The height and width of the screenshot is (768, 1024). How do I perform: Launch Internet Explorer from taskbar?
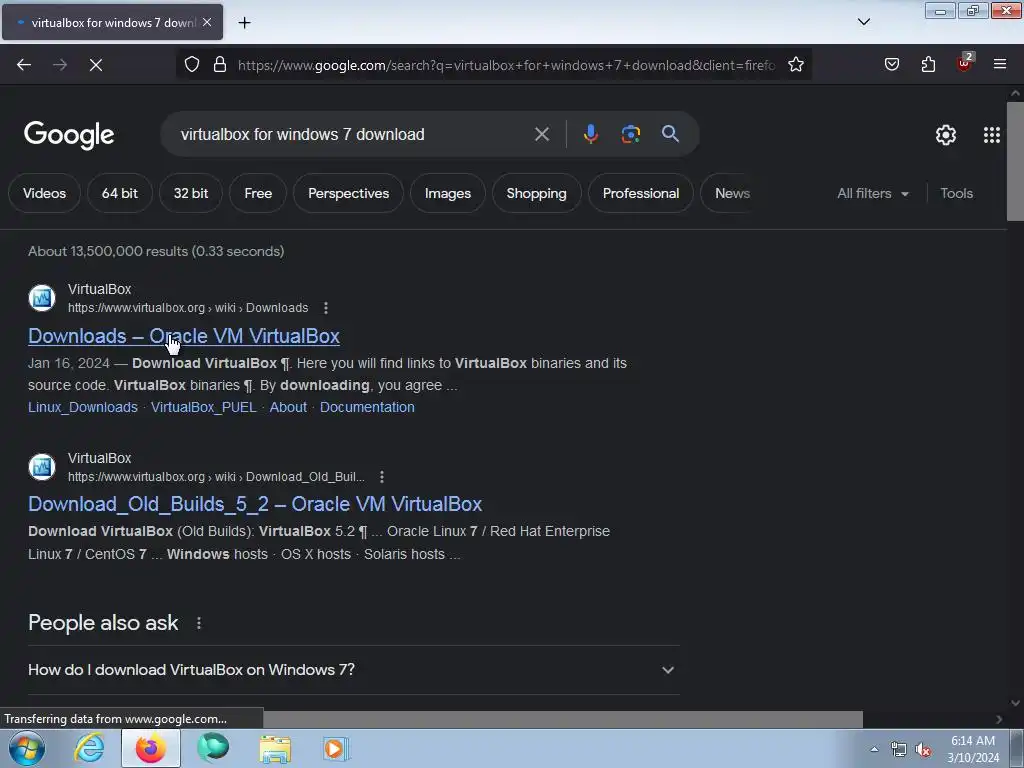[89, 748]
